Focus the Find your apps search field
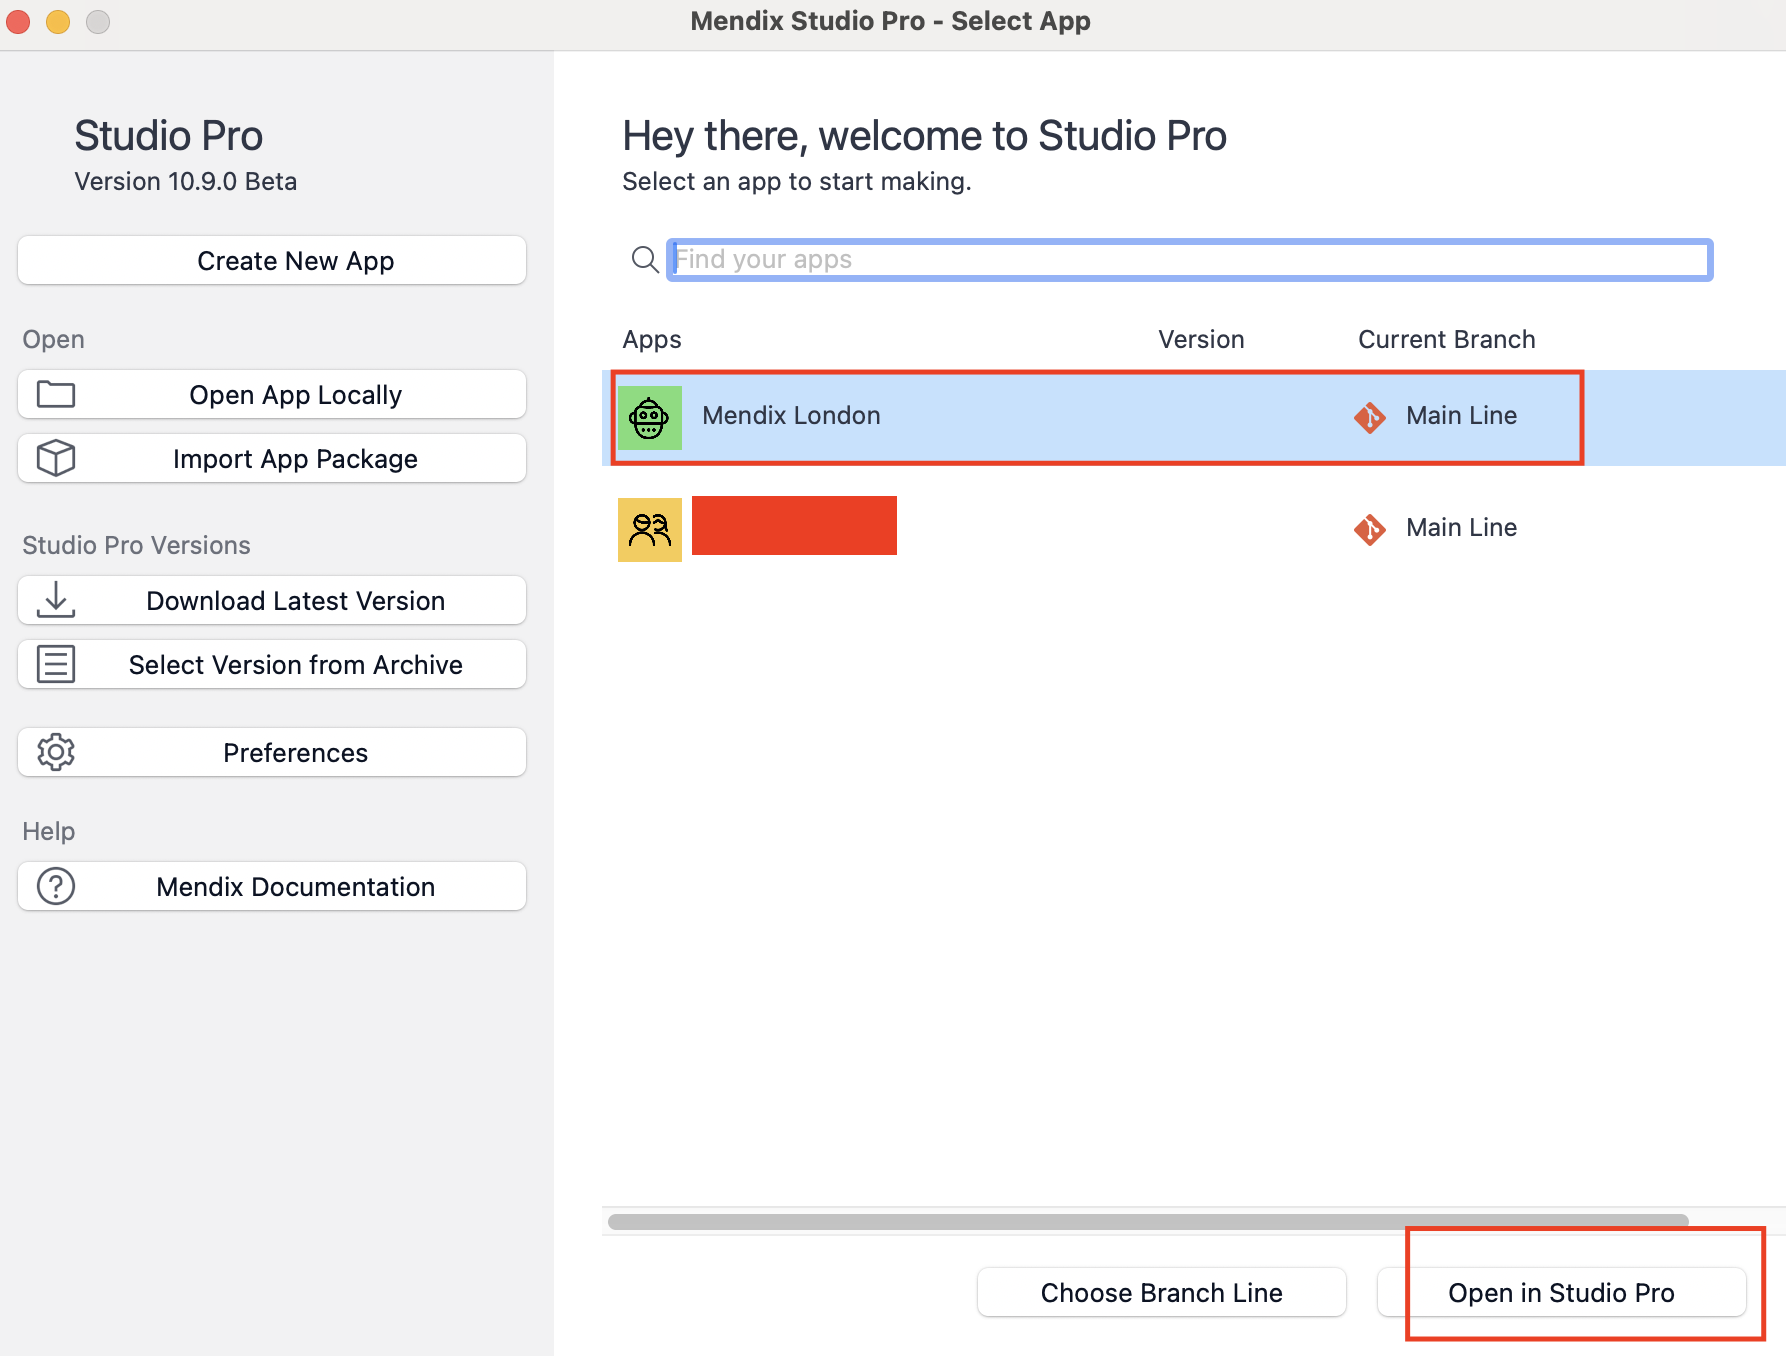Viewport: 1786px width, 1356px height. [x=1190, y=260]
